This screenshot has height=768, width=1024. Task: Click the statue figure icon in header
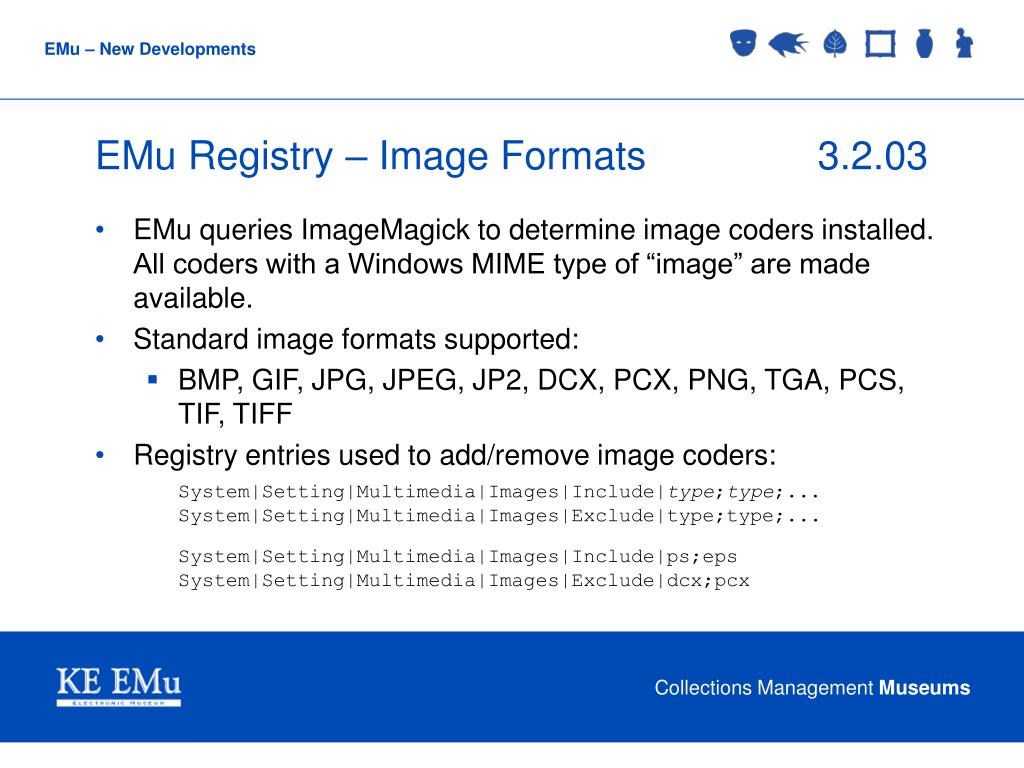coord(964,43)
